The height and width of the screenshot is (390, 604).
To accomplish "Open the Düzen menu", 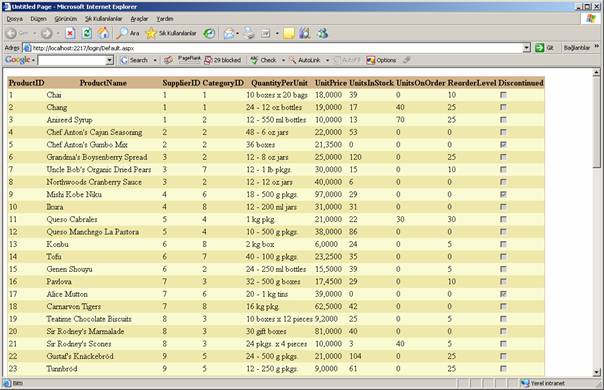I will click(39, 18).
